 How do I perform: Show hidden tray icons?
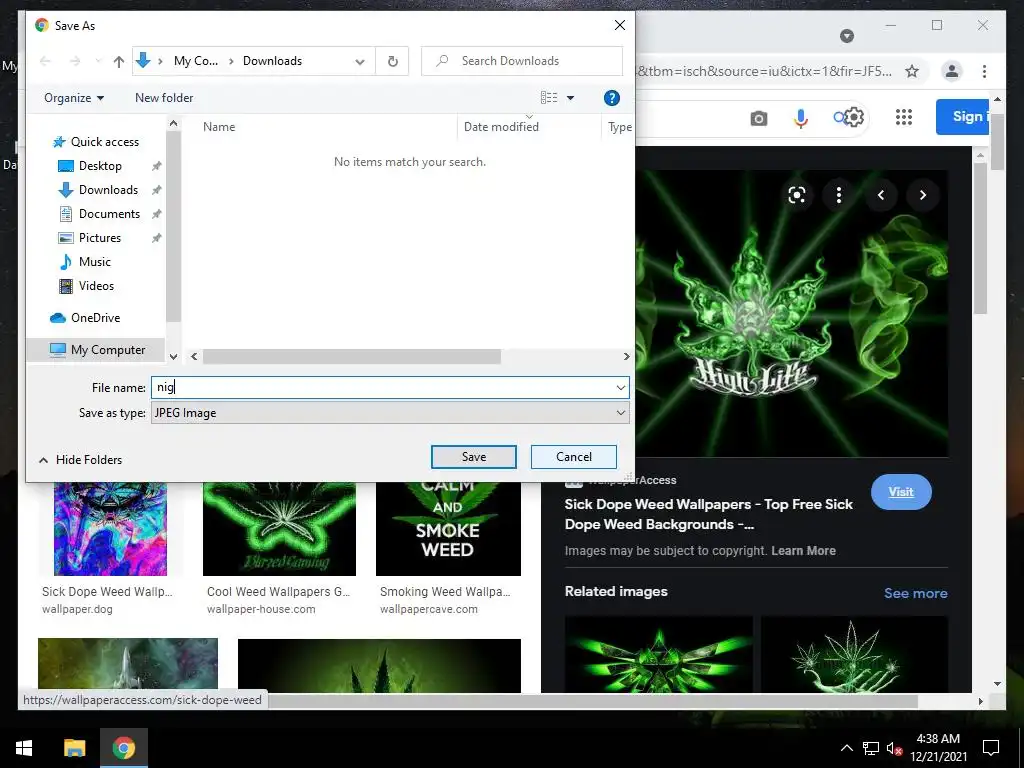(x=846, y=748)
